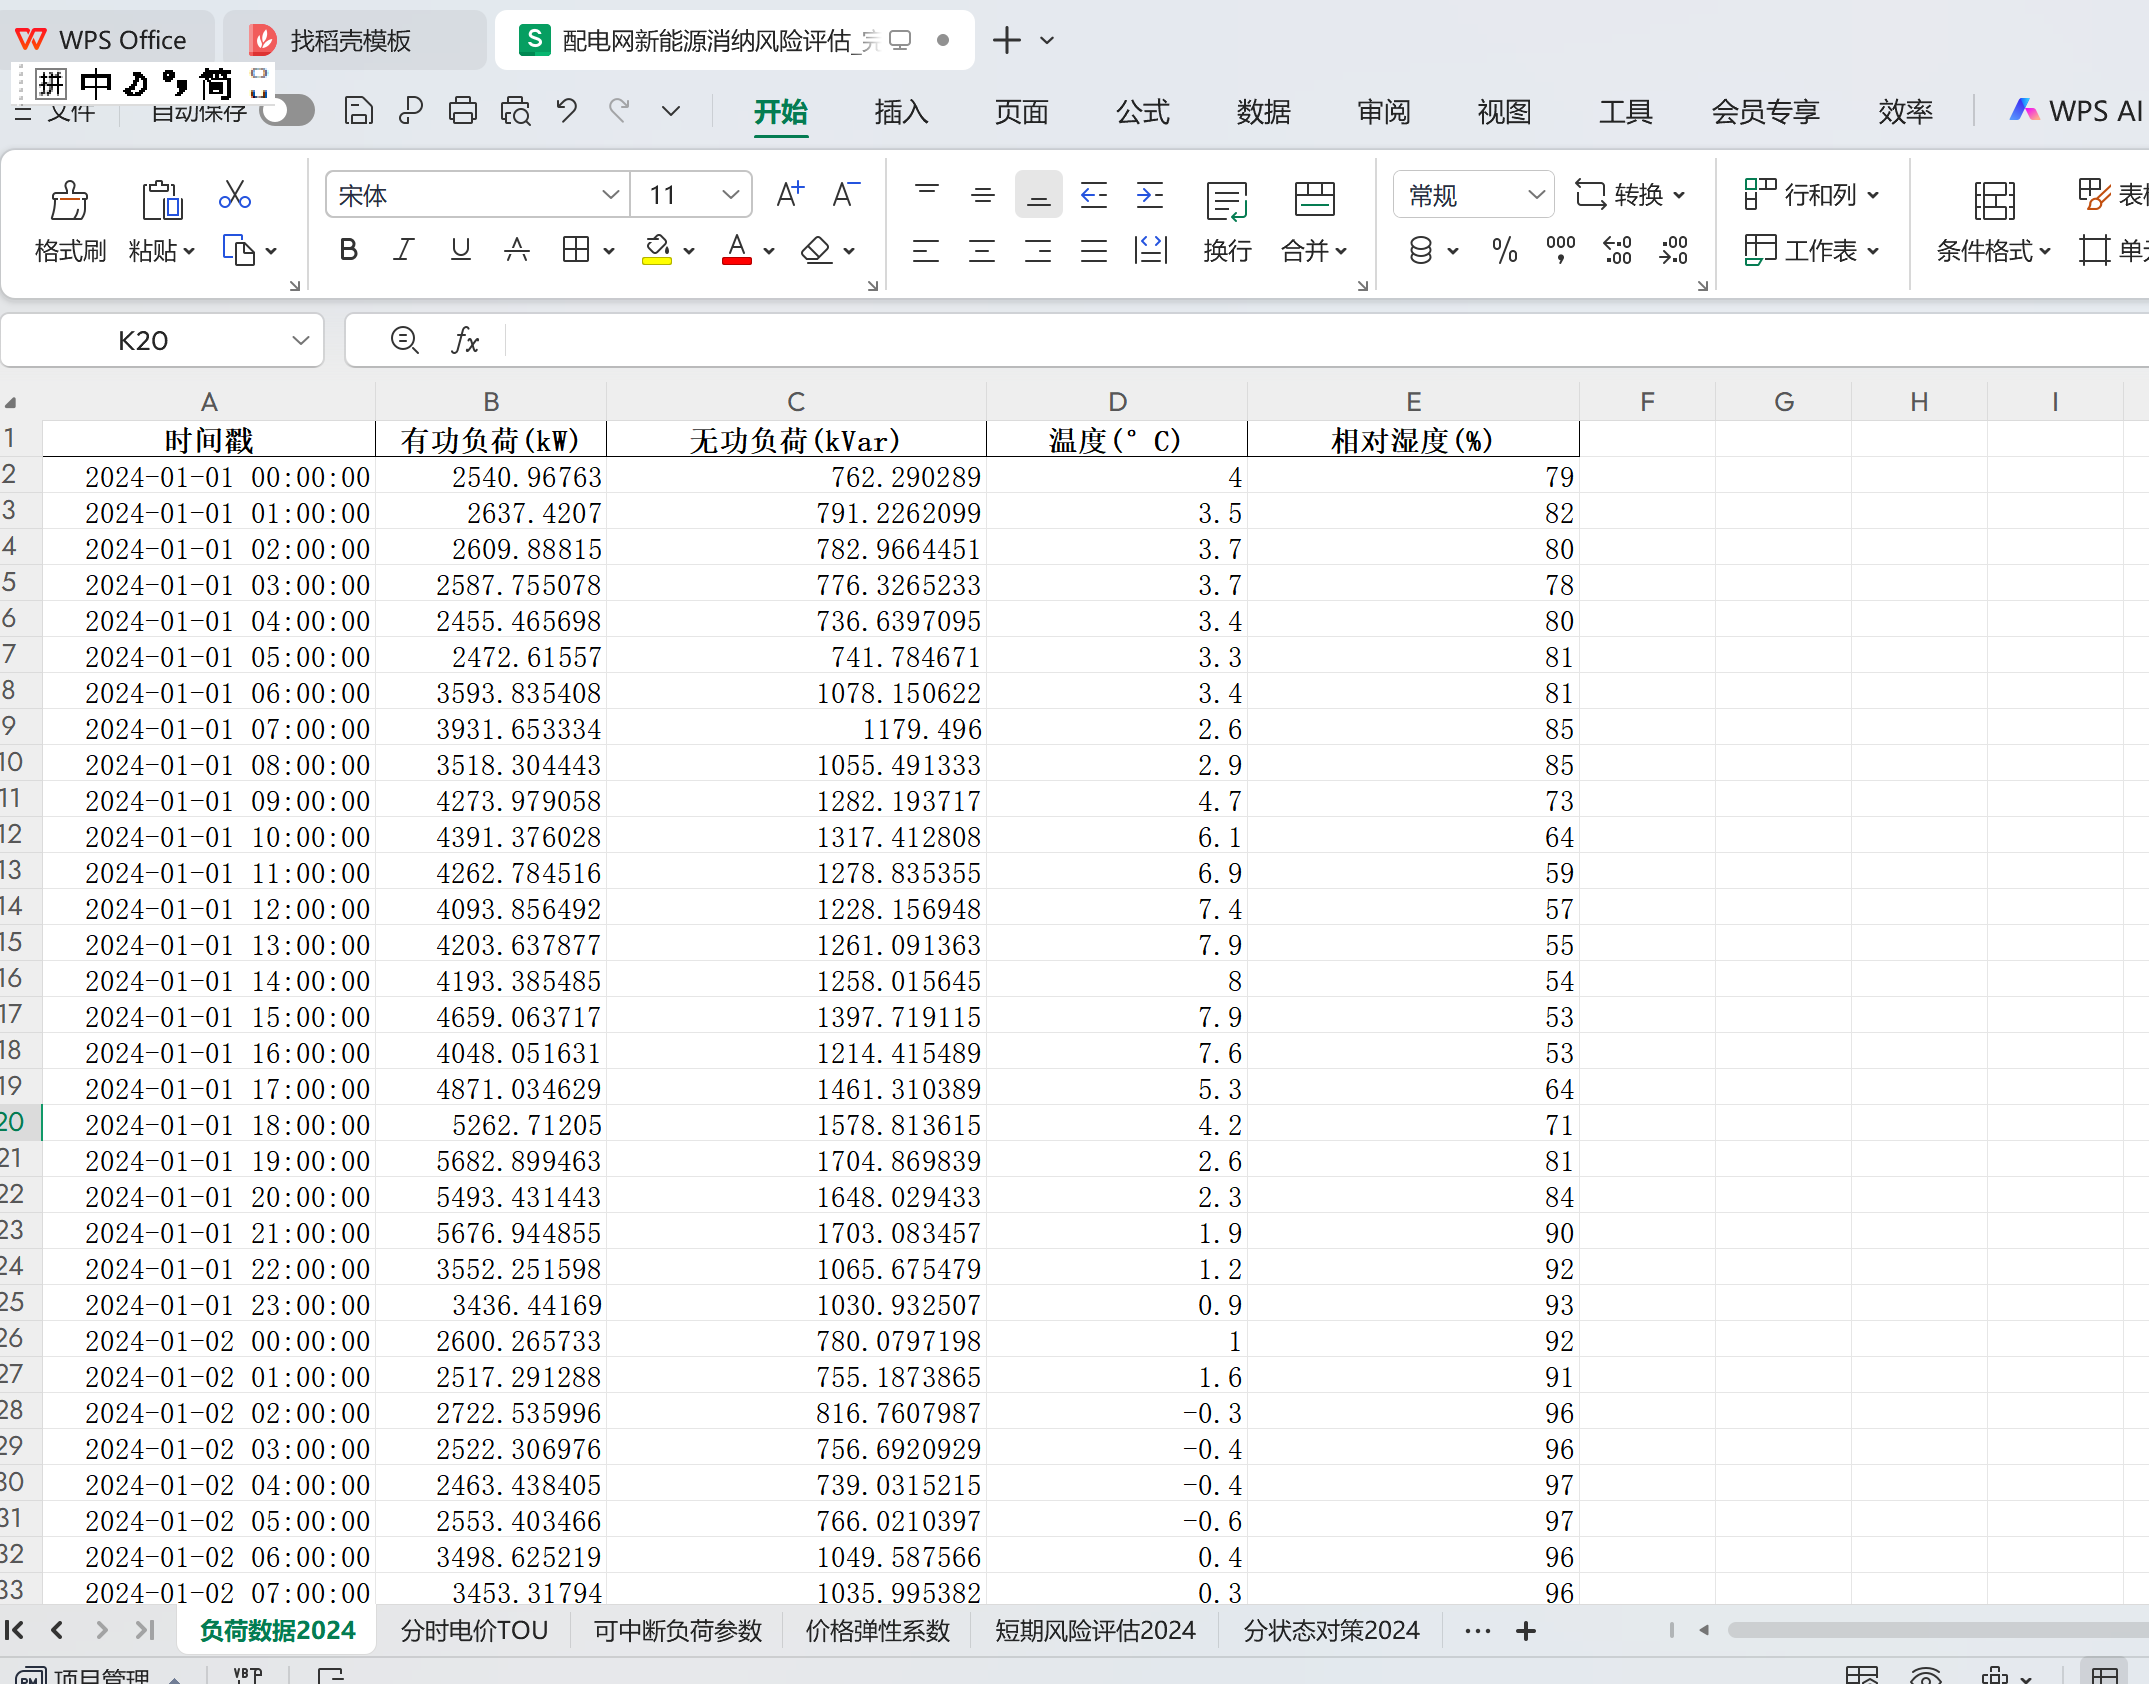
Task: Click the percent style icon
Action: (x=1504, y=250)
